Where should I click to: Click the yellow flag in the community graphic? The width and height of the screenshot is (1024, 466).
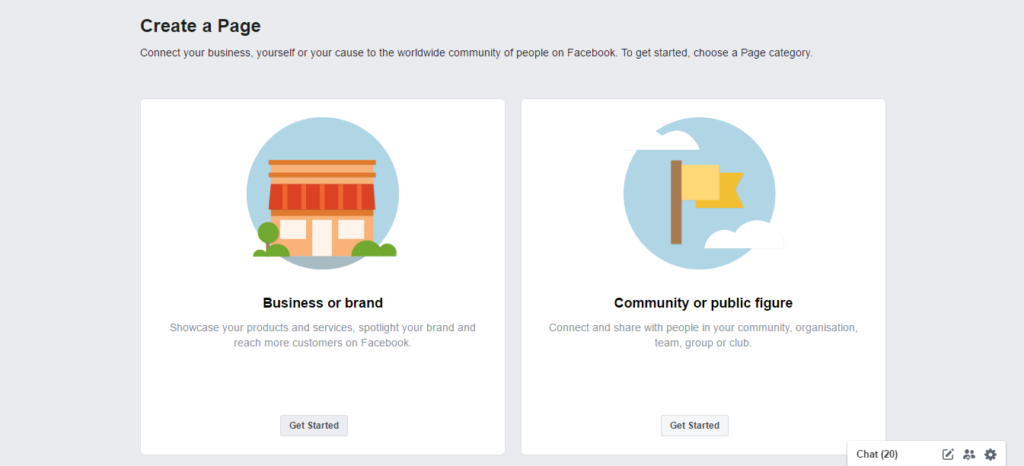click(x=712, y=186)
